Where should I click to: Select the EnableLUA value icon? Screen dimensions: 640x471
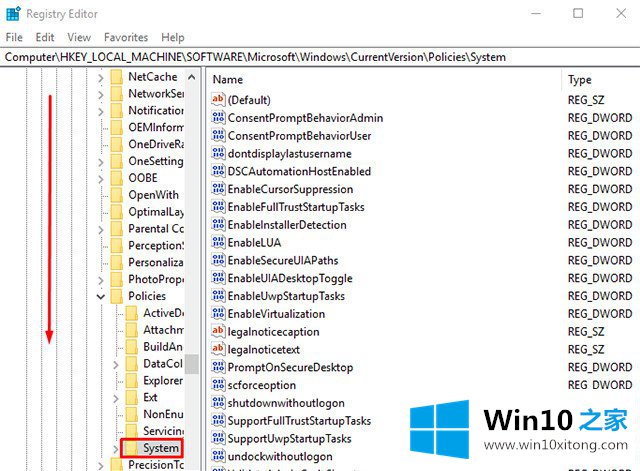coord(218,242)
